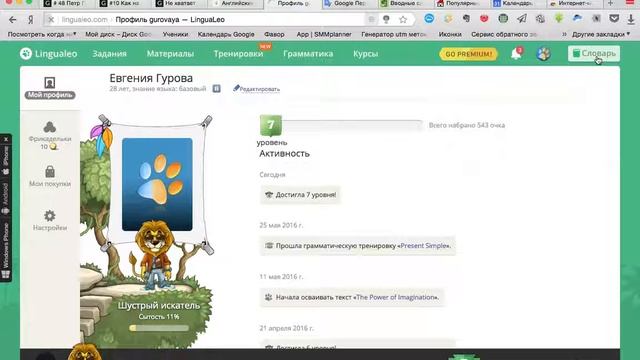Image resolution: width=640 pixels, height=360 pixels.
Task: Click the Lingualeo logo
Action: 49,53
